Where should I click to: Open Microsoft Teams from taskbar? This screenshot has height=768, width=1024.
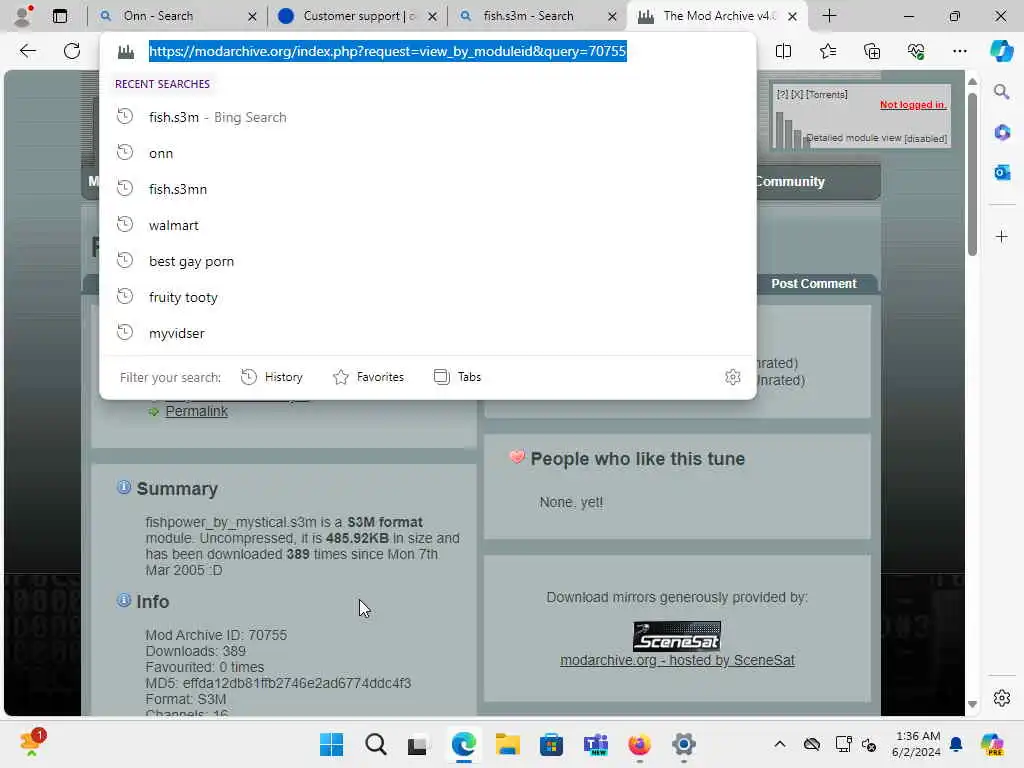[596, 744]
